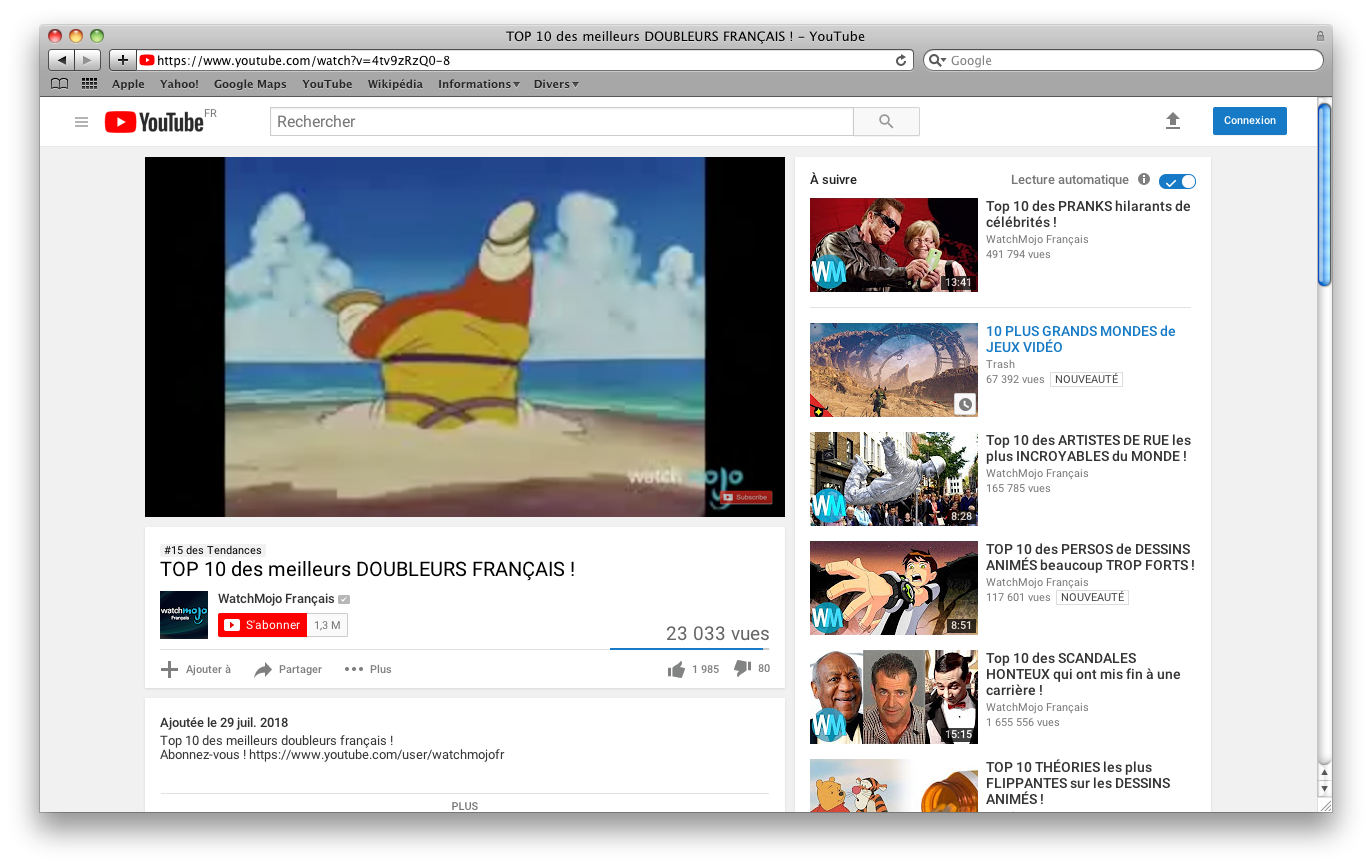Click the 1,3 M subscriber count box
This screenshot has height=867, width=1372.
tap(328, 625)
